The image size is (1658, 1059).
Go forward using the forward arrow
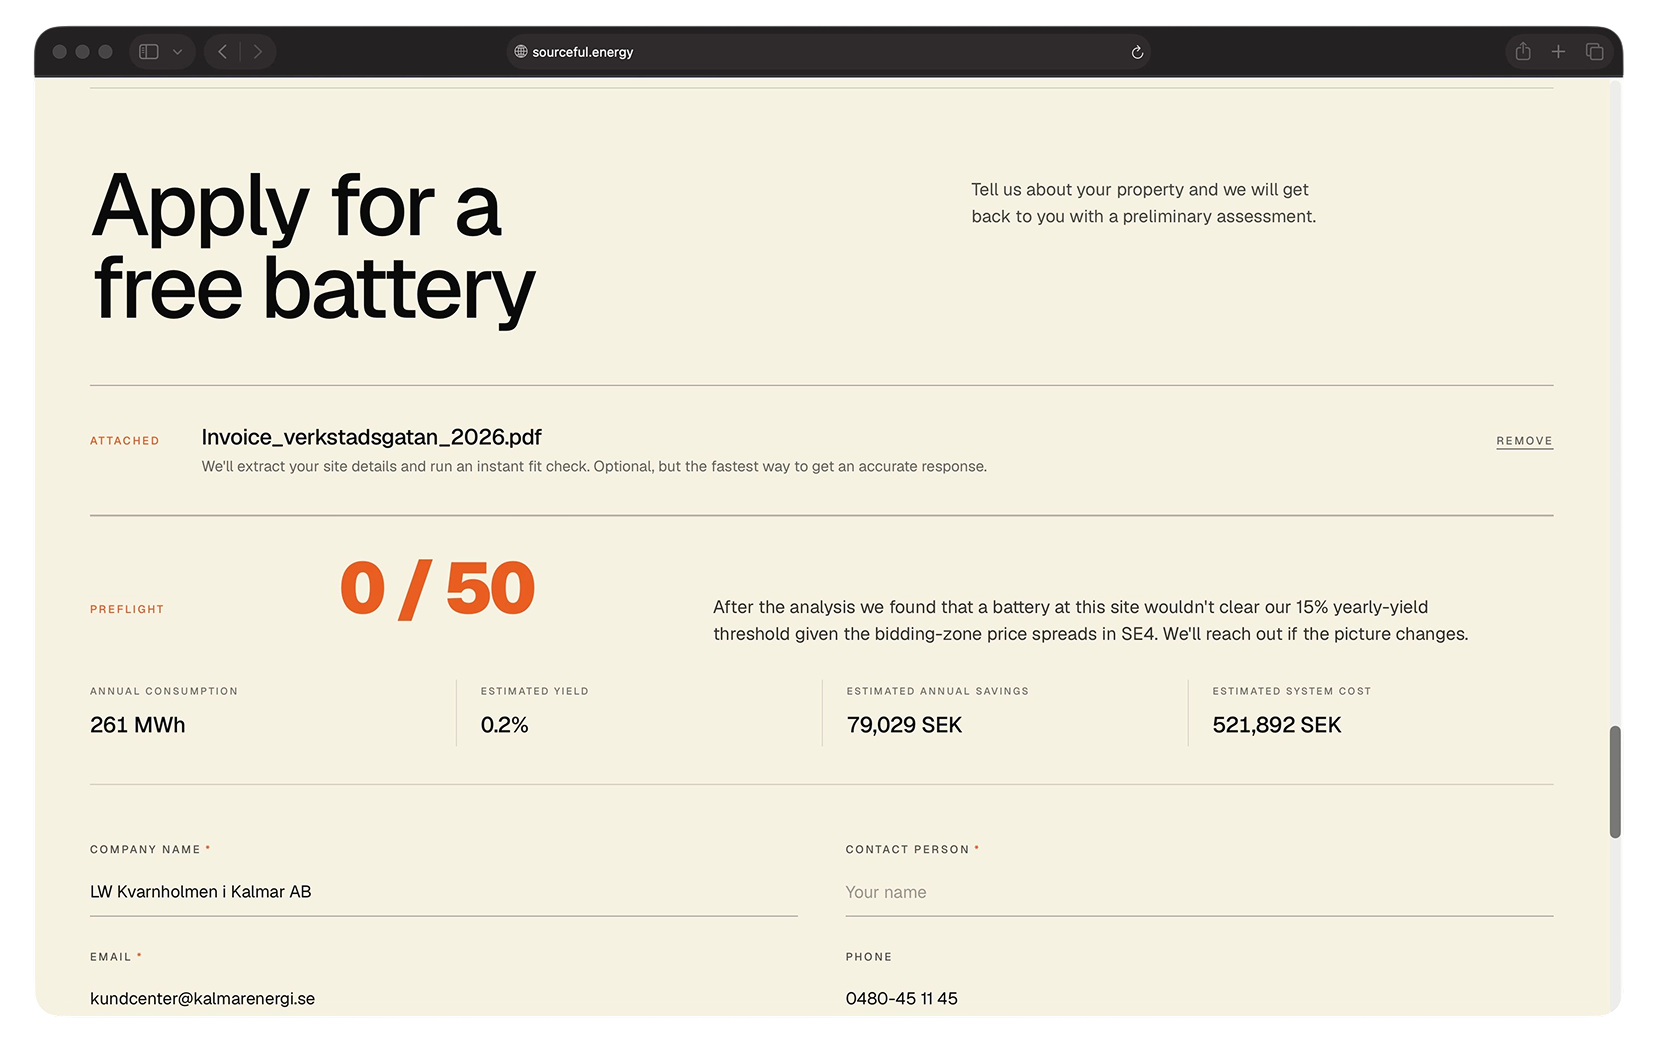coord(258,52)
